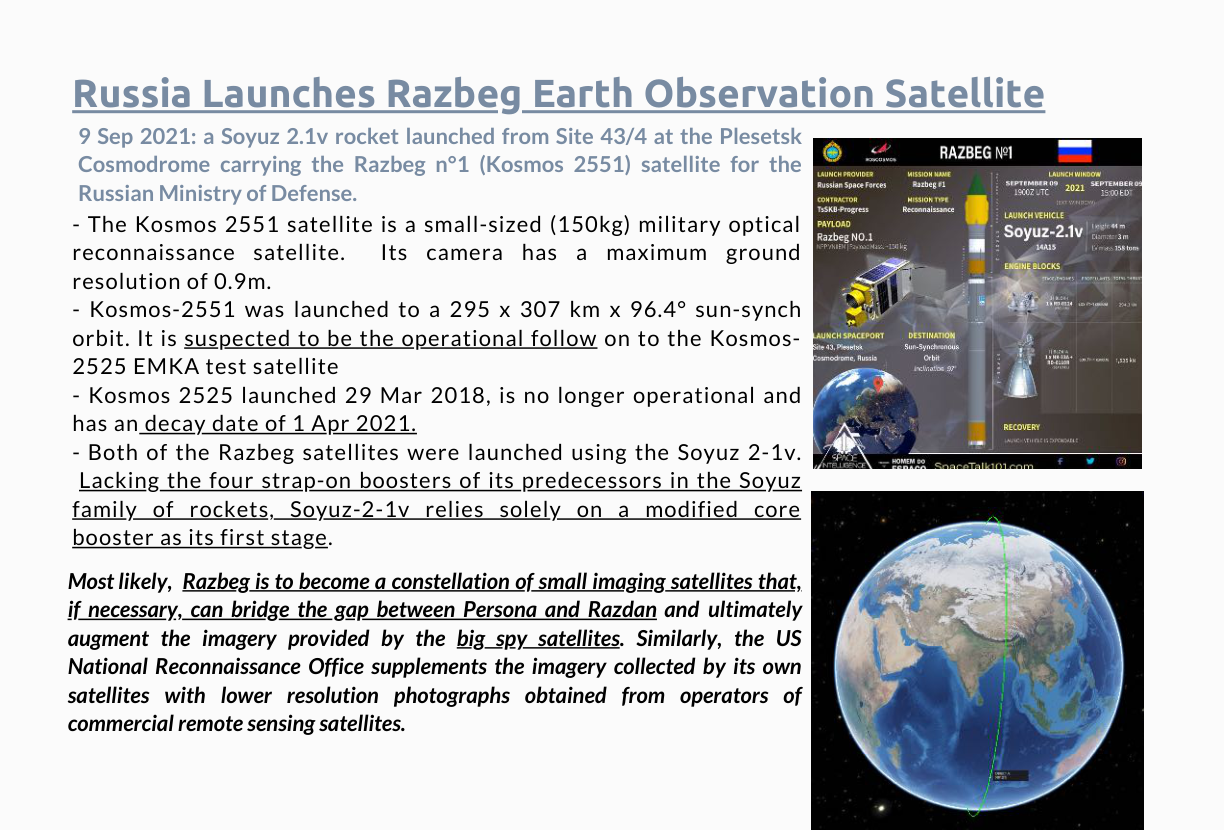Image resolution: width=1224 pixels, height=830 pixels.
Task: Open the 'decay date of 1 Apr 2021' link
Action: (x=277, y=423)
